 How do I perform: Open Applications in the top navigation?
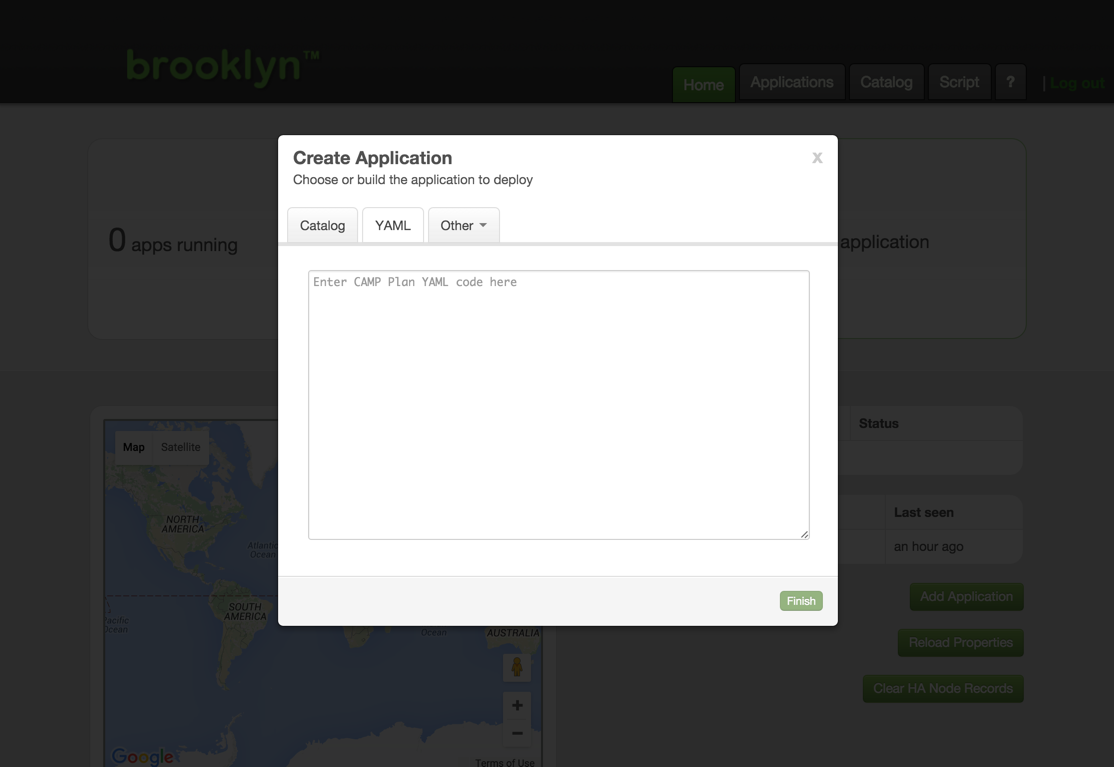click(791, 83)
